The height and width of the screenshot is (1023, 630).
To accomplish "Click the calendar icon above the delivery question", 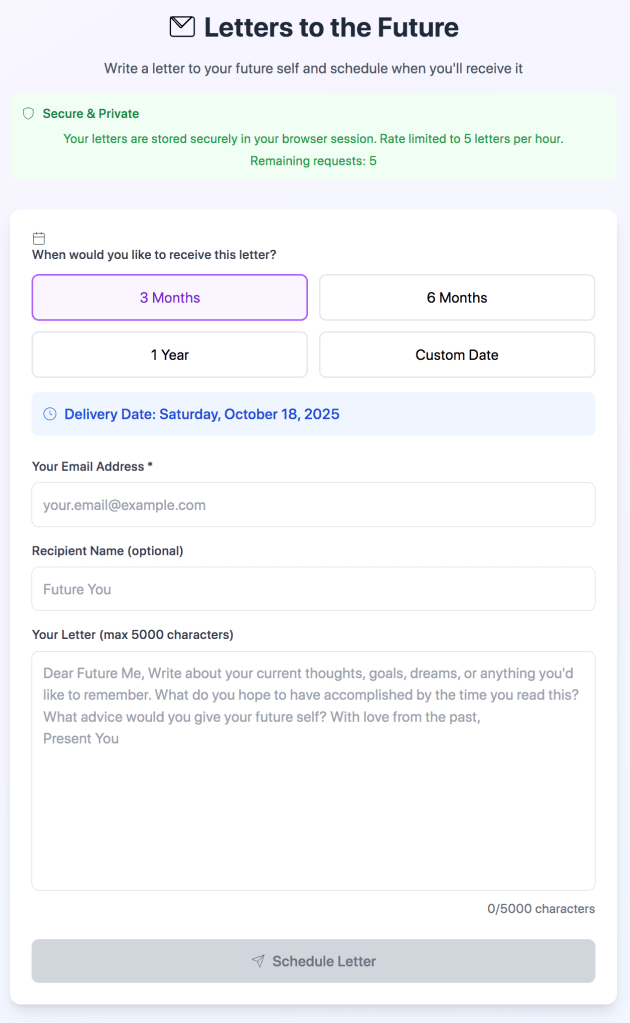I will [x=39, y=238].
